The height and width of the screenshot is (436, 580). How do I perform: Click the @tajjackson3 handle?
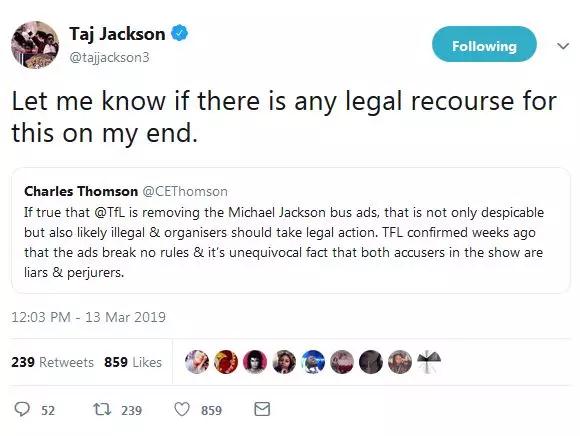coord(109,57)
